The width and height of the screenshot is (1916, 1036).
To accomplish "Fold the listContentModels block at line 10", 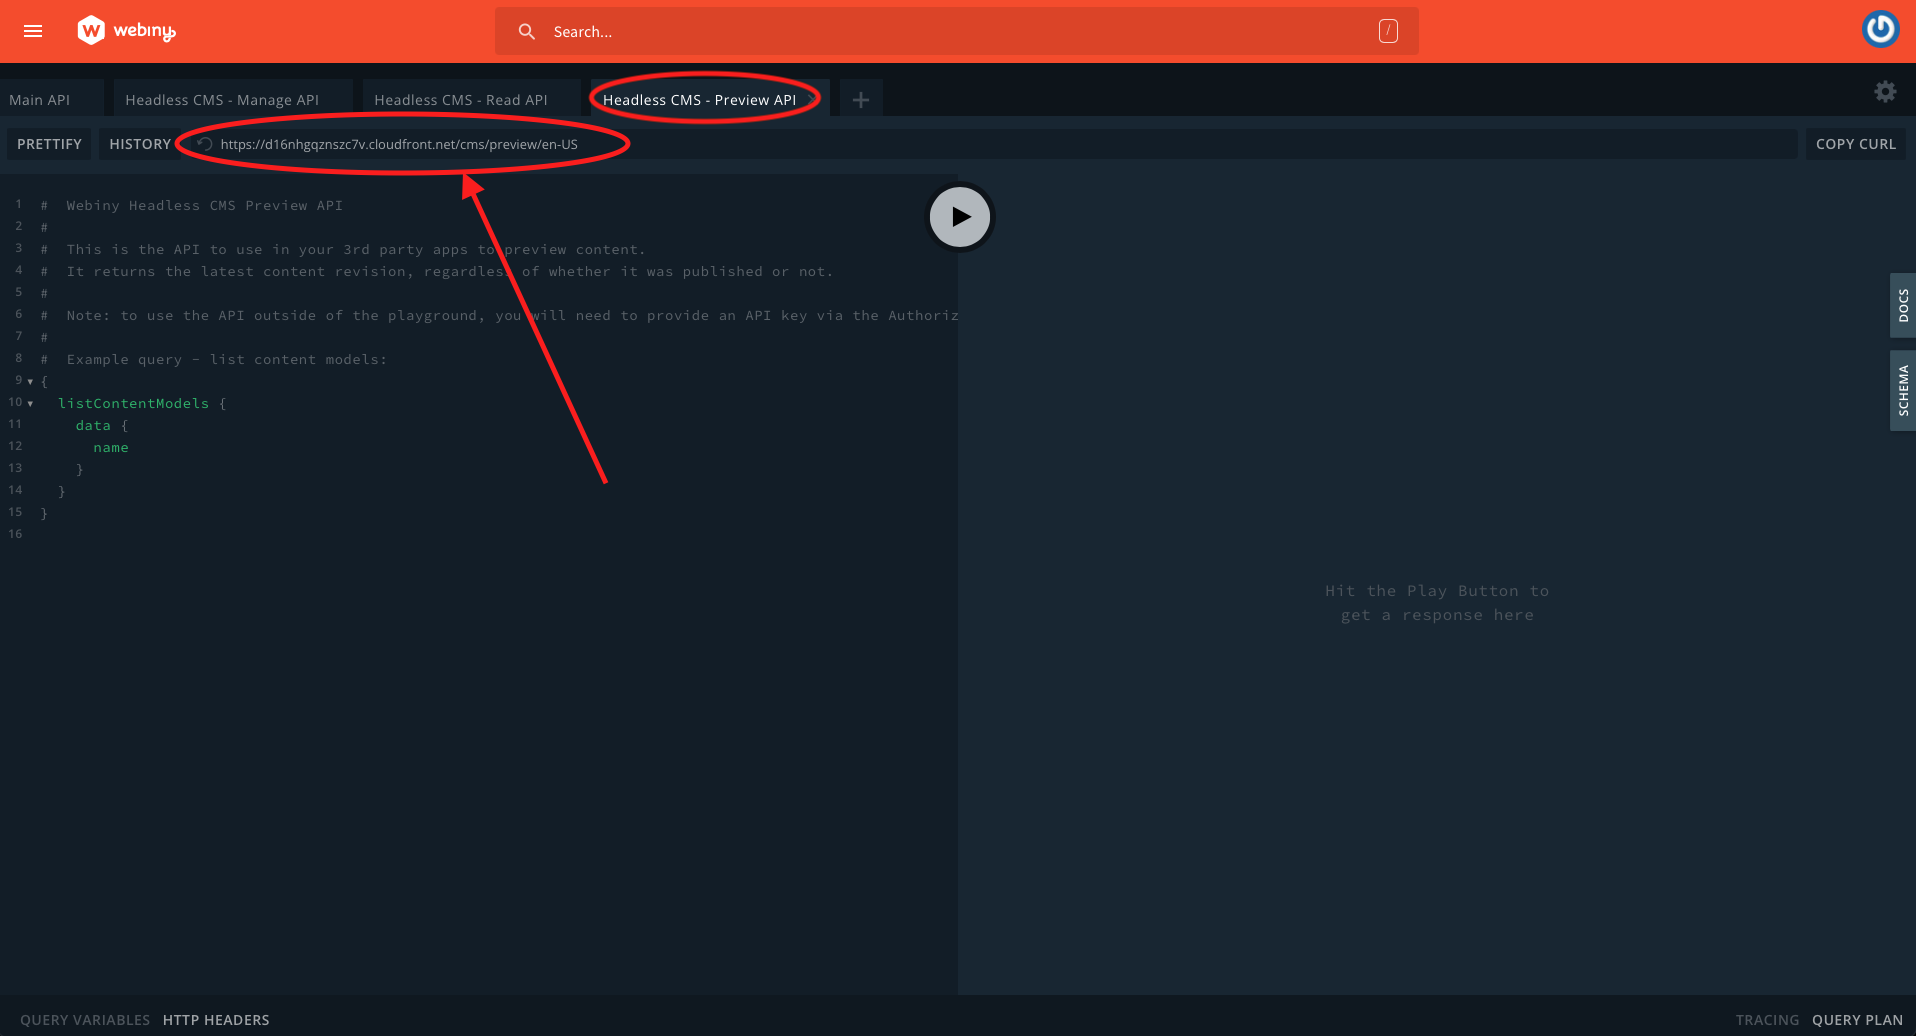I will click(30, 404).
